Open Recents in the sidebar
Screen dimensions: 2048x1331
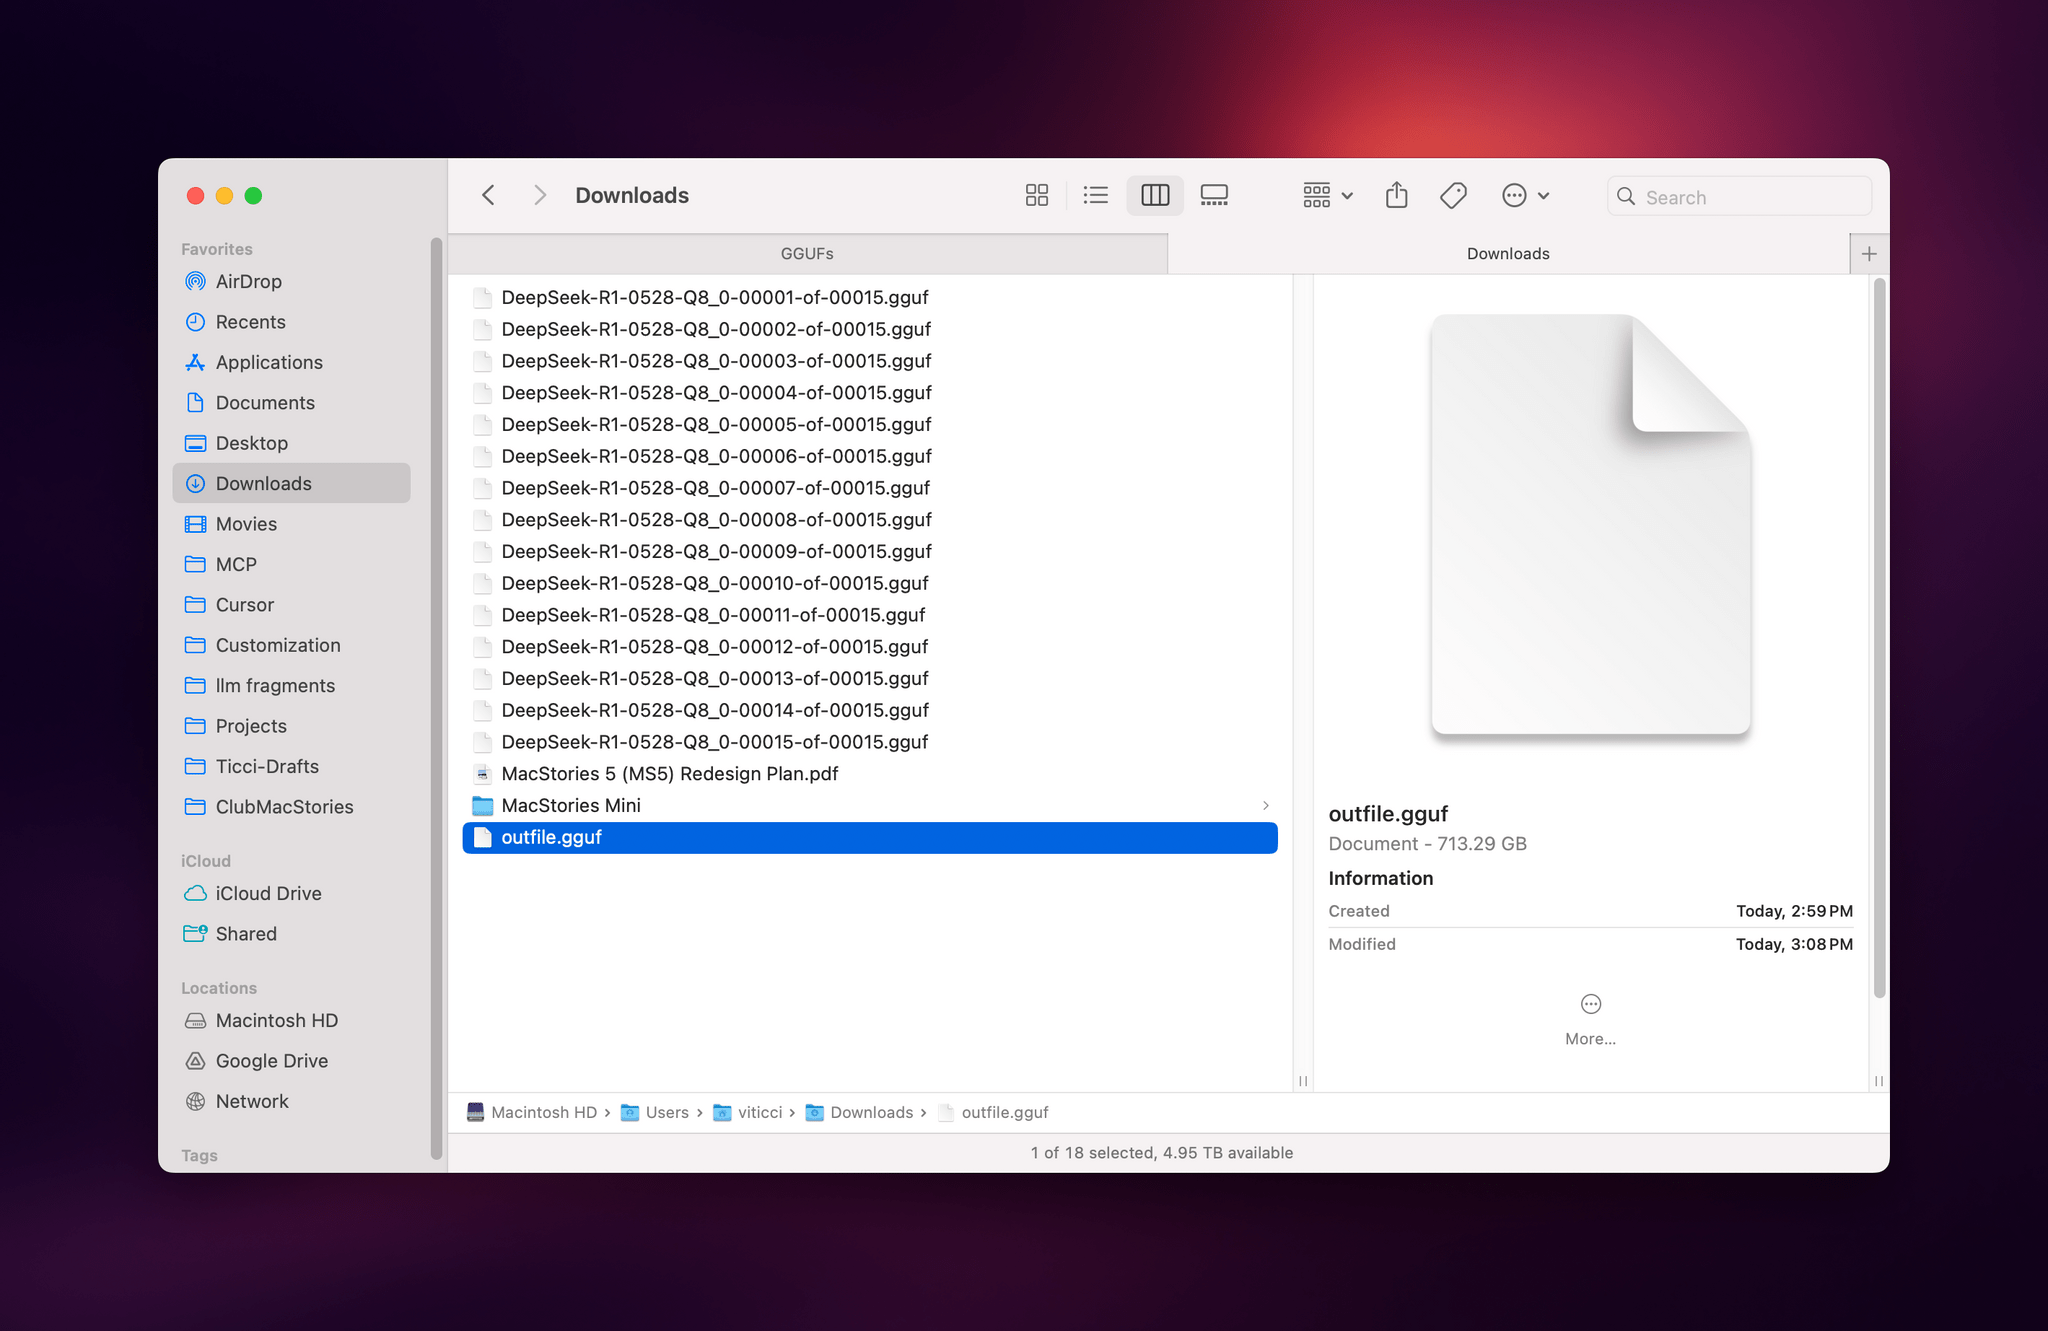pos(291,322)
